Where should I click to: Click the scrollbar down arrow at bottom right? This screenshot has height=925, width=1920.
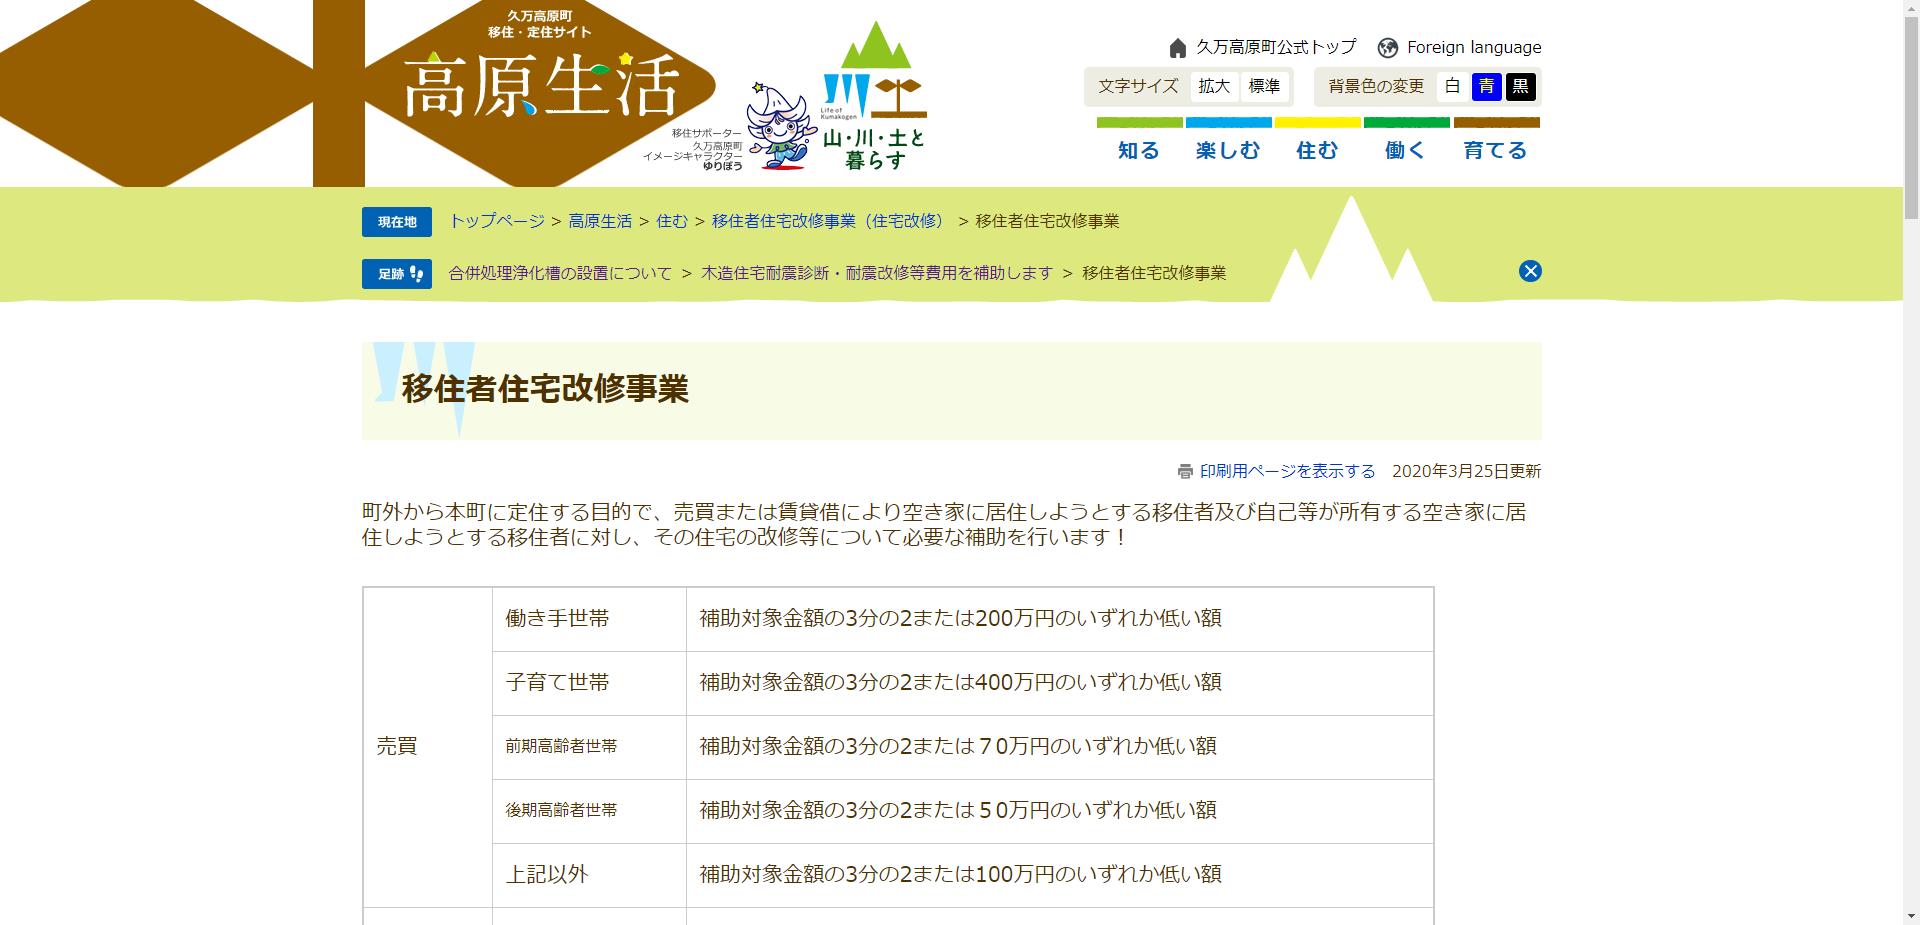pyautogui.click(x=1910, y=916)
